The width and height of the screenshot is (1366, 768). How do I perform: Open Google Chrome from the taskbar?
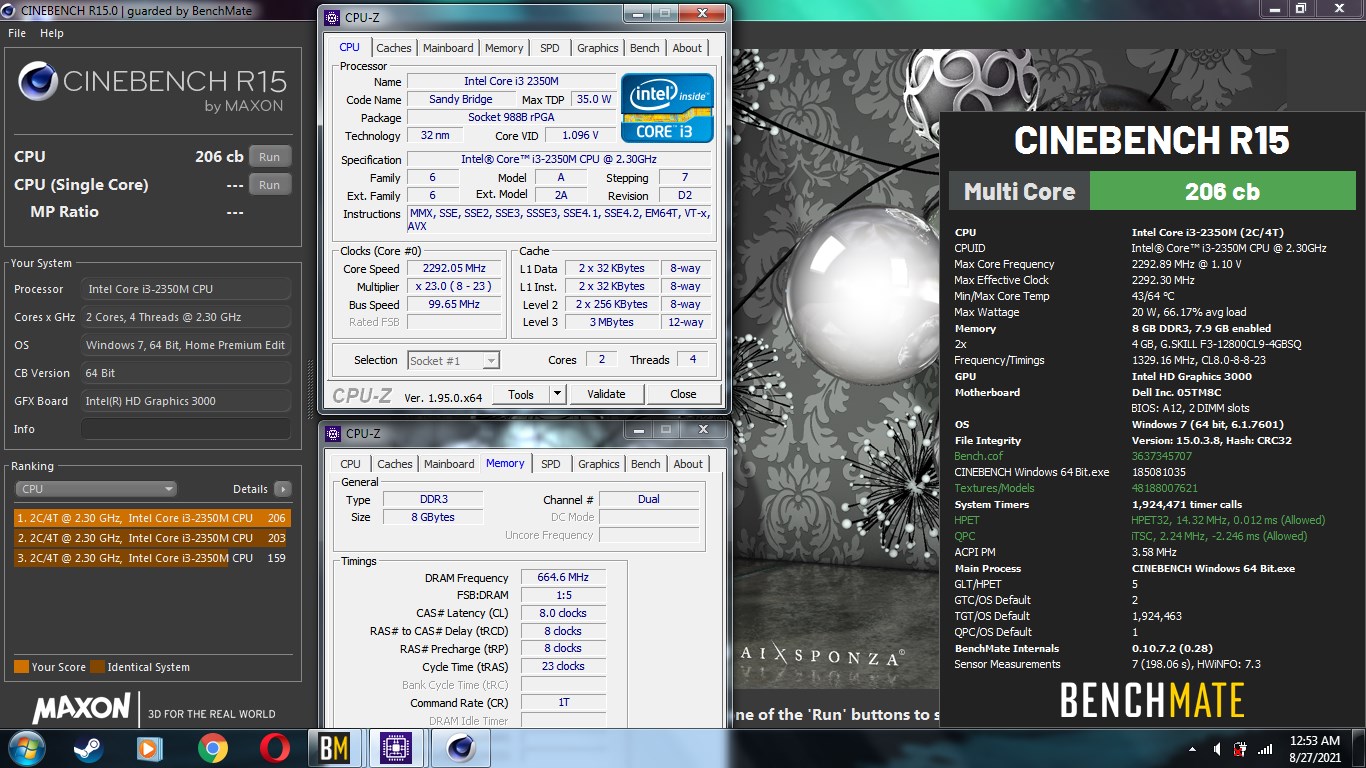[x=212, y=748]
